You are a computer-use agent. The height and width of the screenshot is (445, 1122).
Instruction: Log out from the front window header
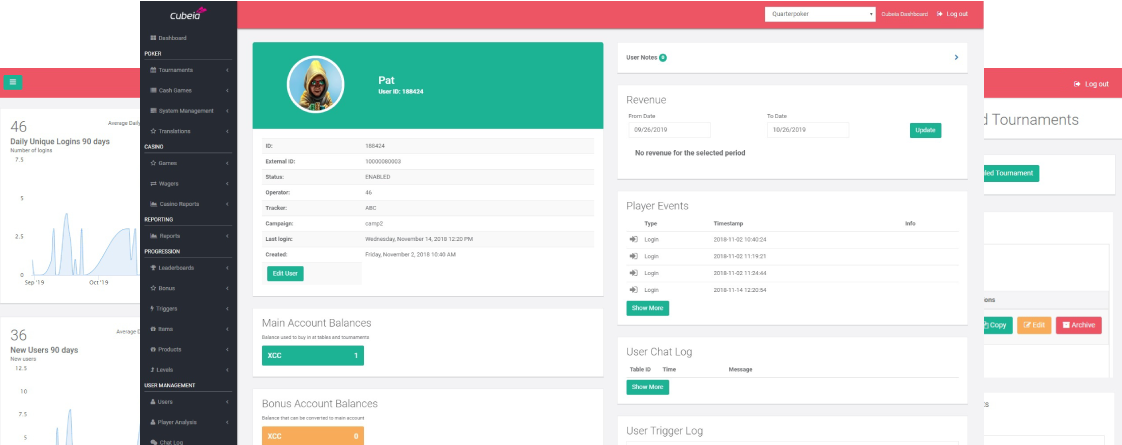pyautogui.click(x=952, y=14)
